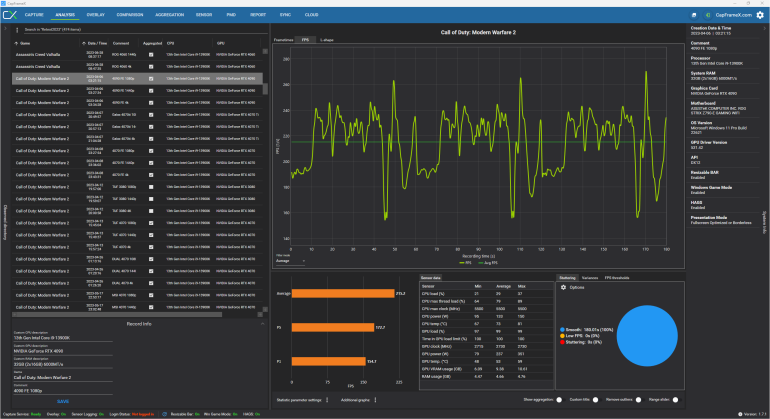Click red Stuttering legend dot
Screen dimensions: 770x419
tap(562, 342)
